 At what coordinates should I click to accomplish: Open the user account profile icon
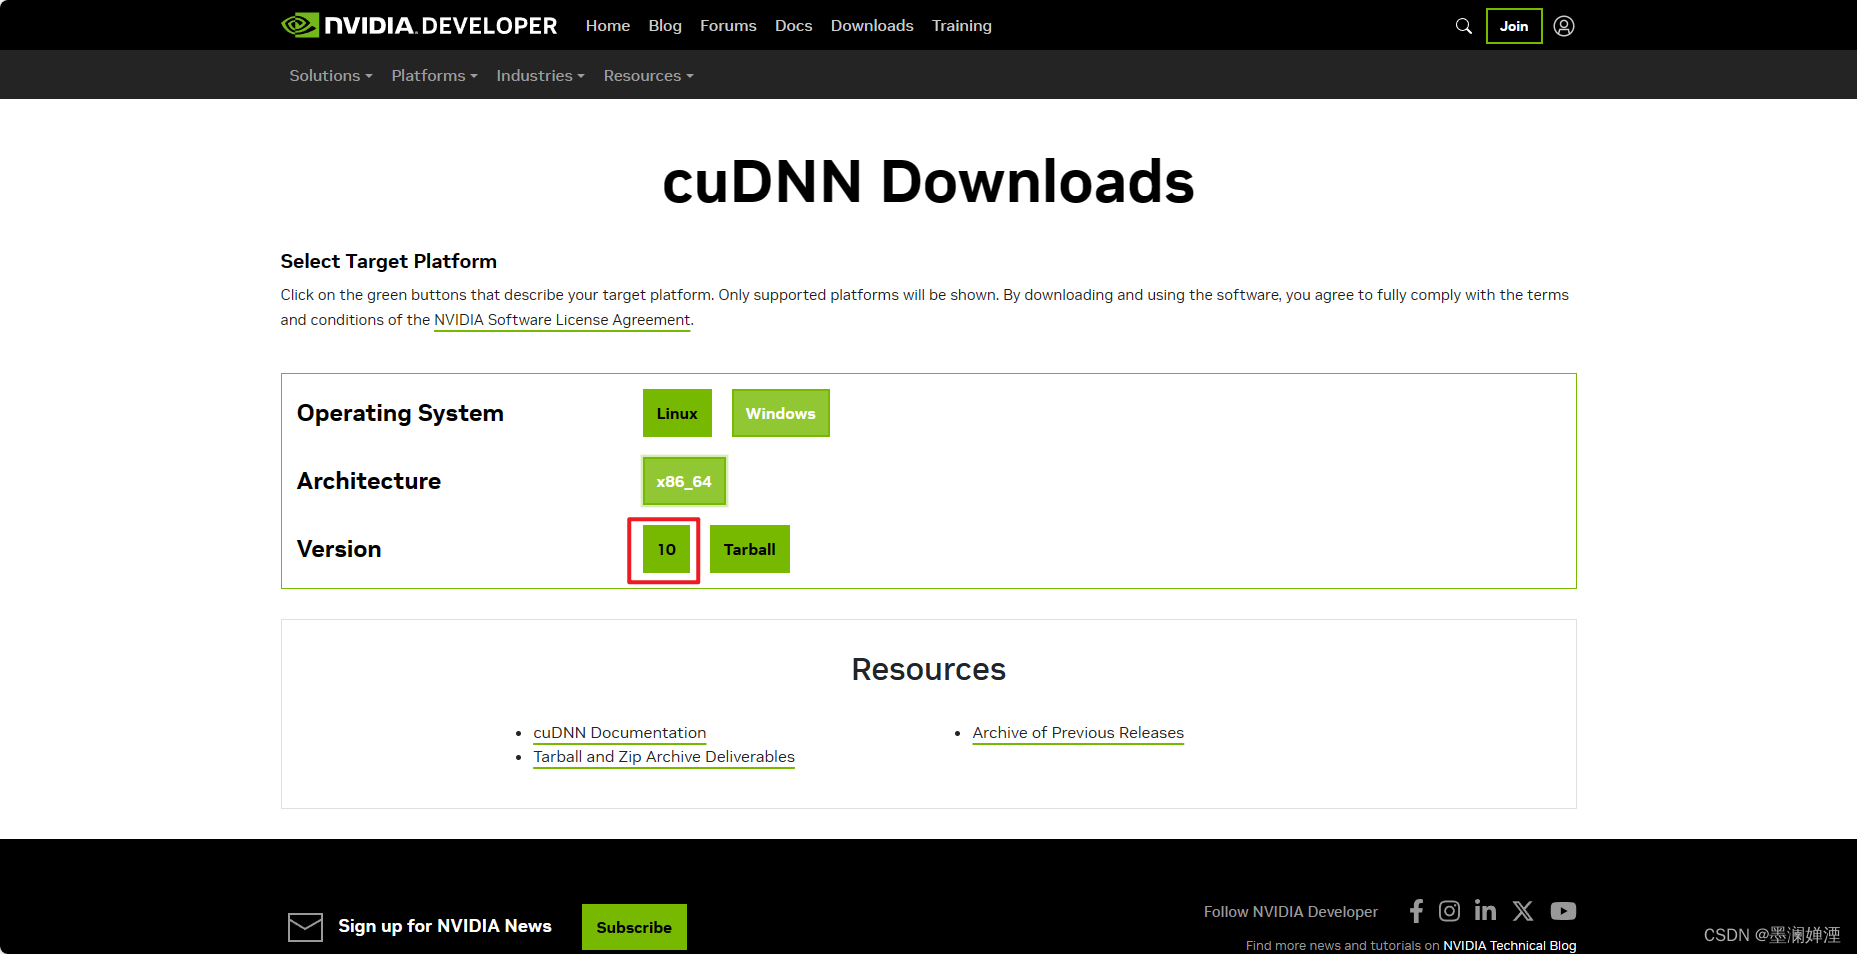[1564, 26]
